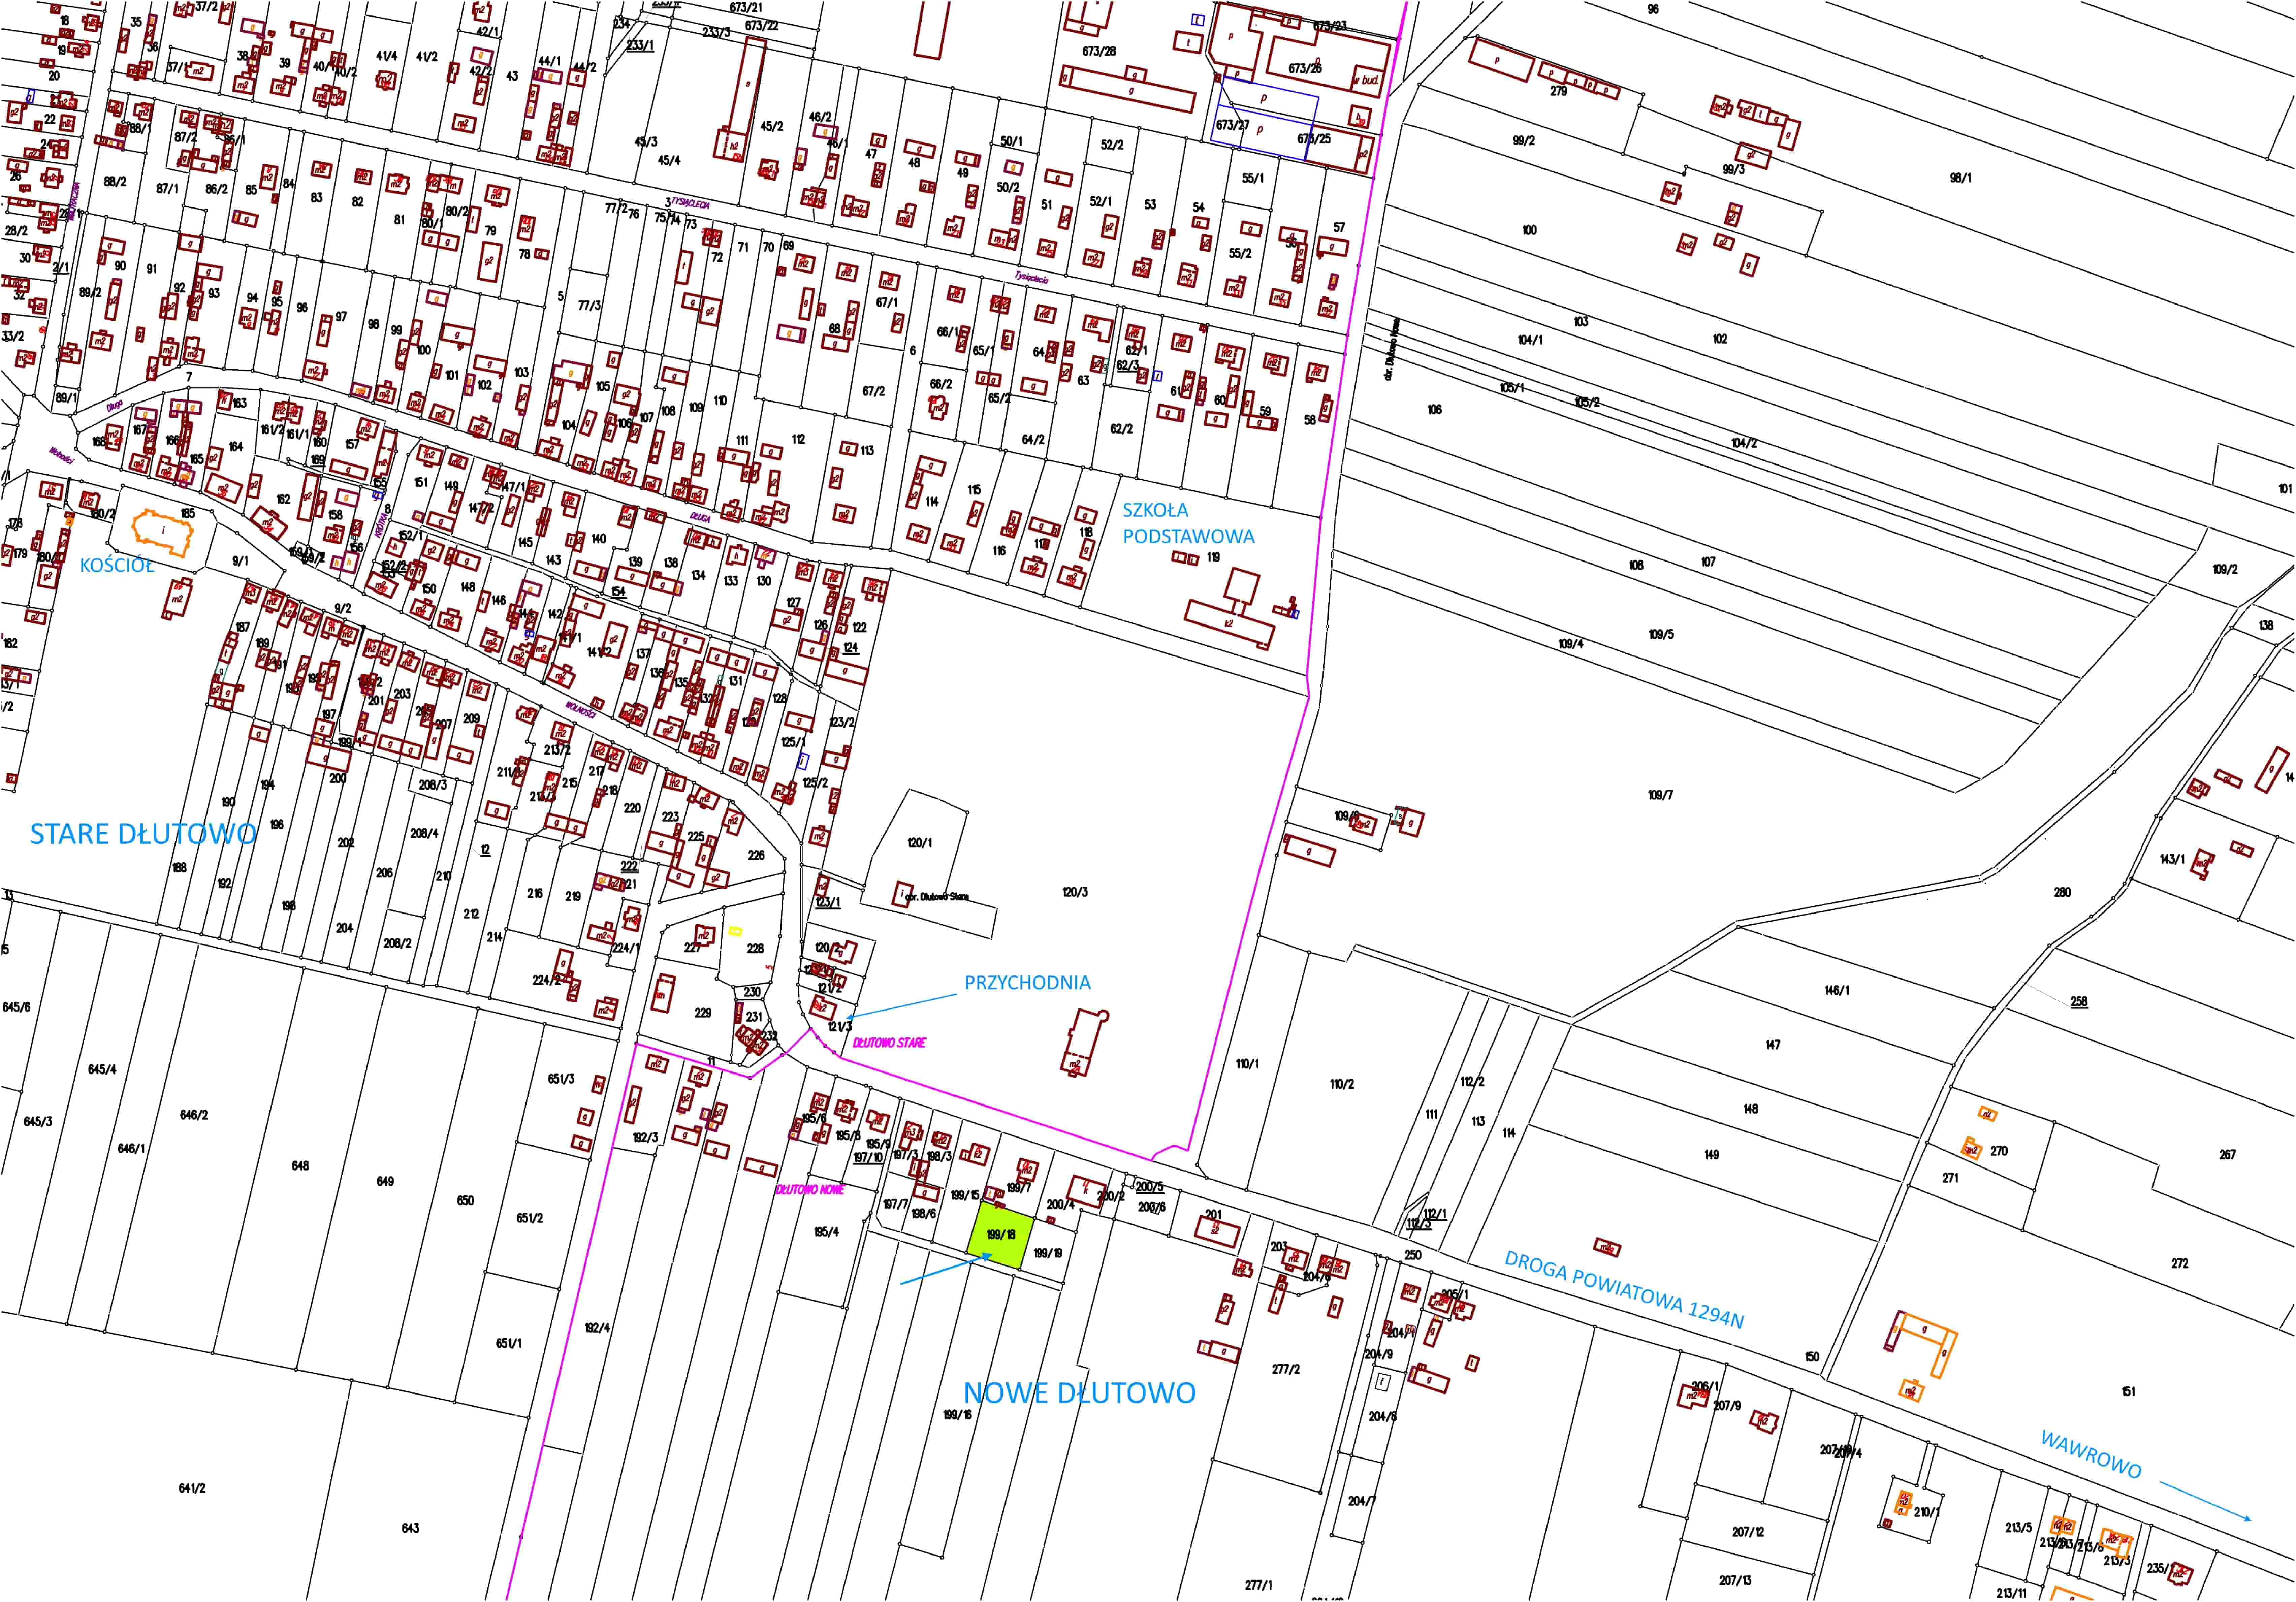This screenshot has height=1602, width=2296.
Task: Click parcel number 207/12
Action: pos(1748,1532)
